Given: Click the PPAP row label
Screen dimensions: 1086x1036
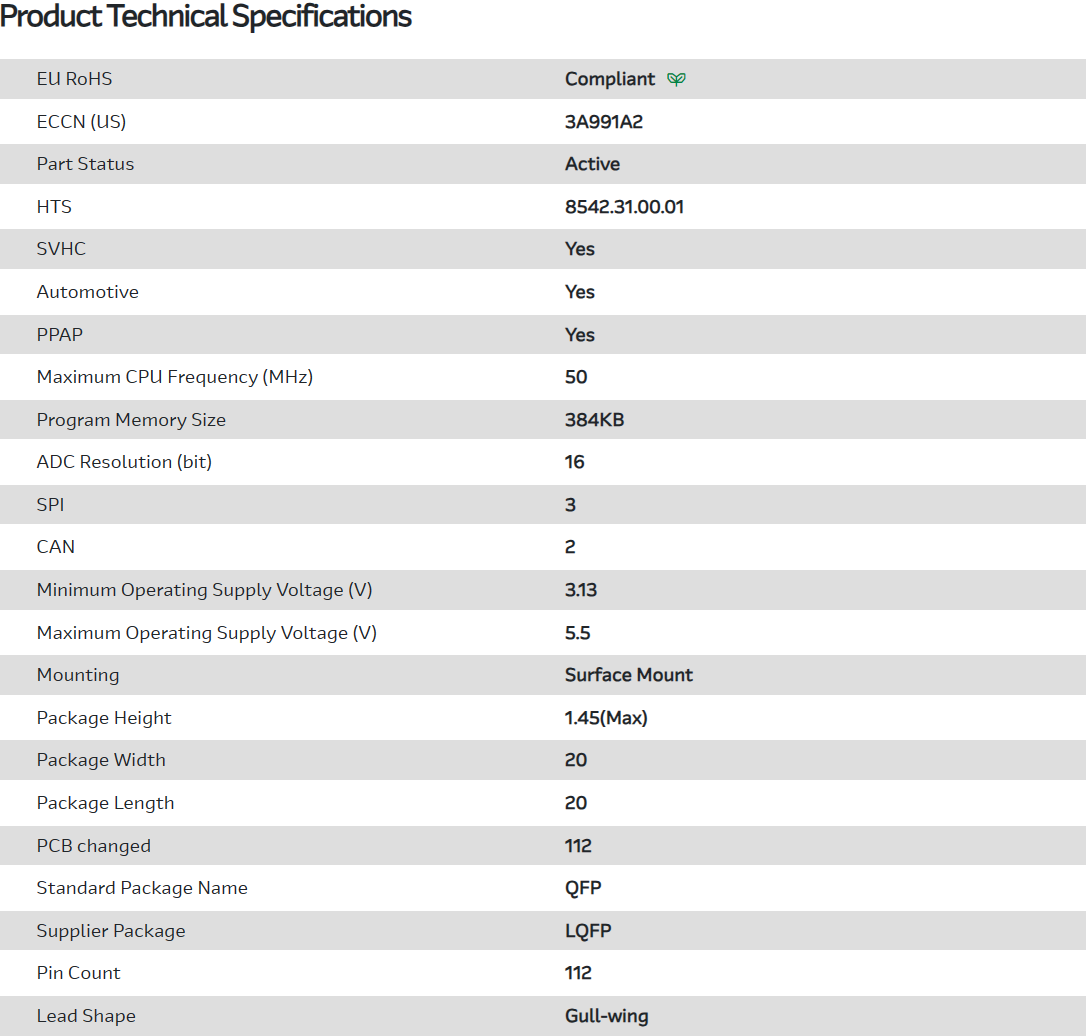Looking at the screenshot, I should 59,335.
